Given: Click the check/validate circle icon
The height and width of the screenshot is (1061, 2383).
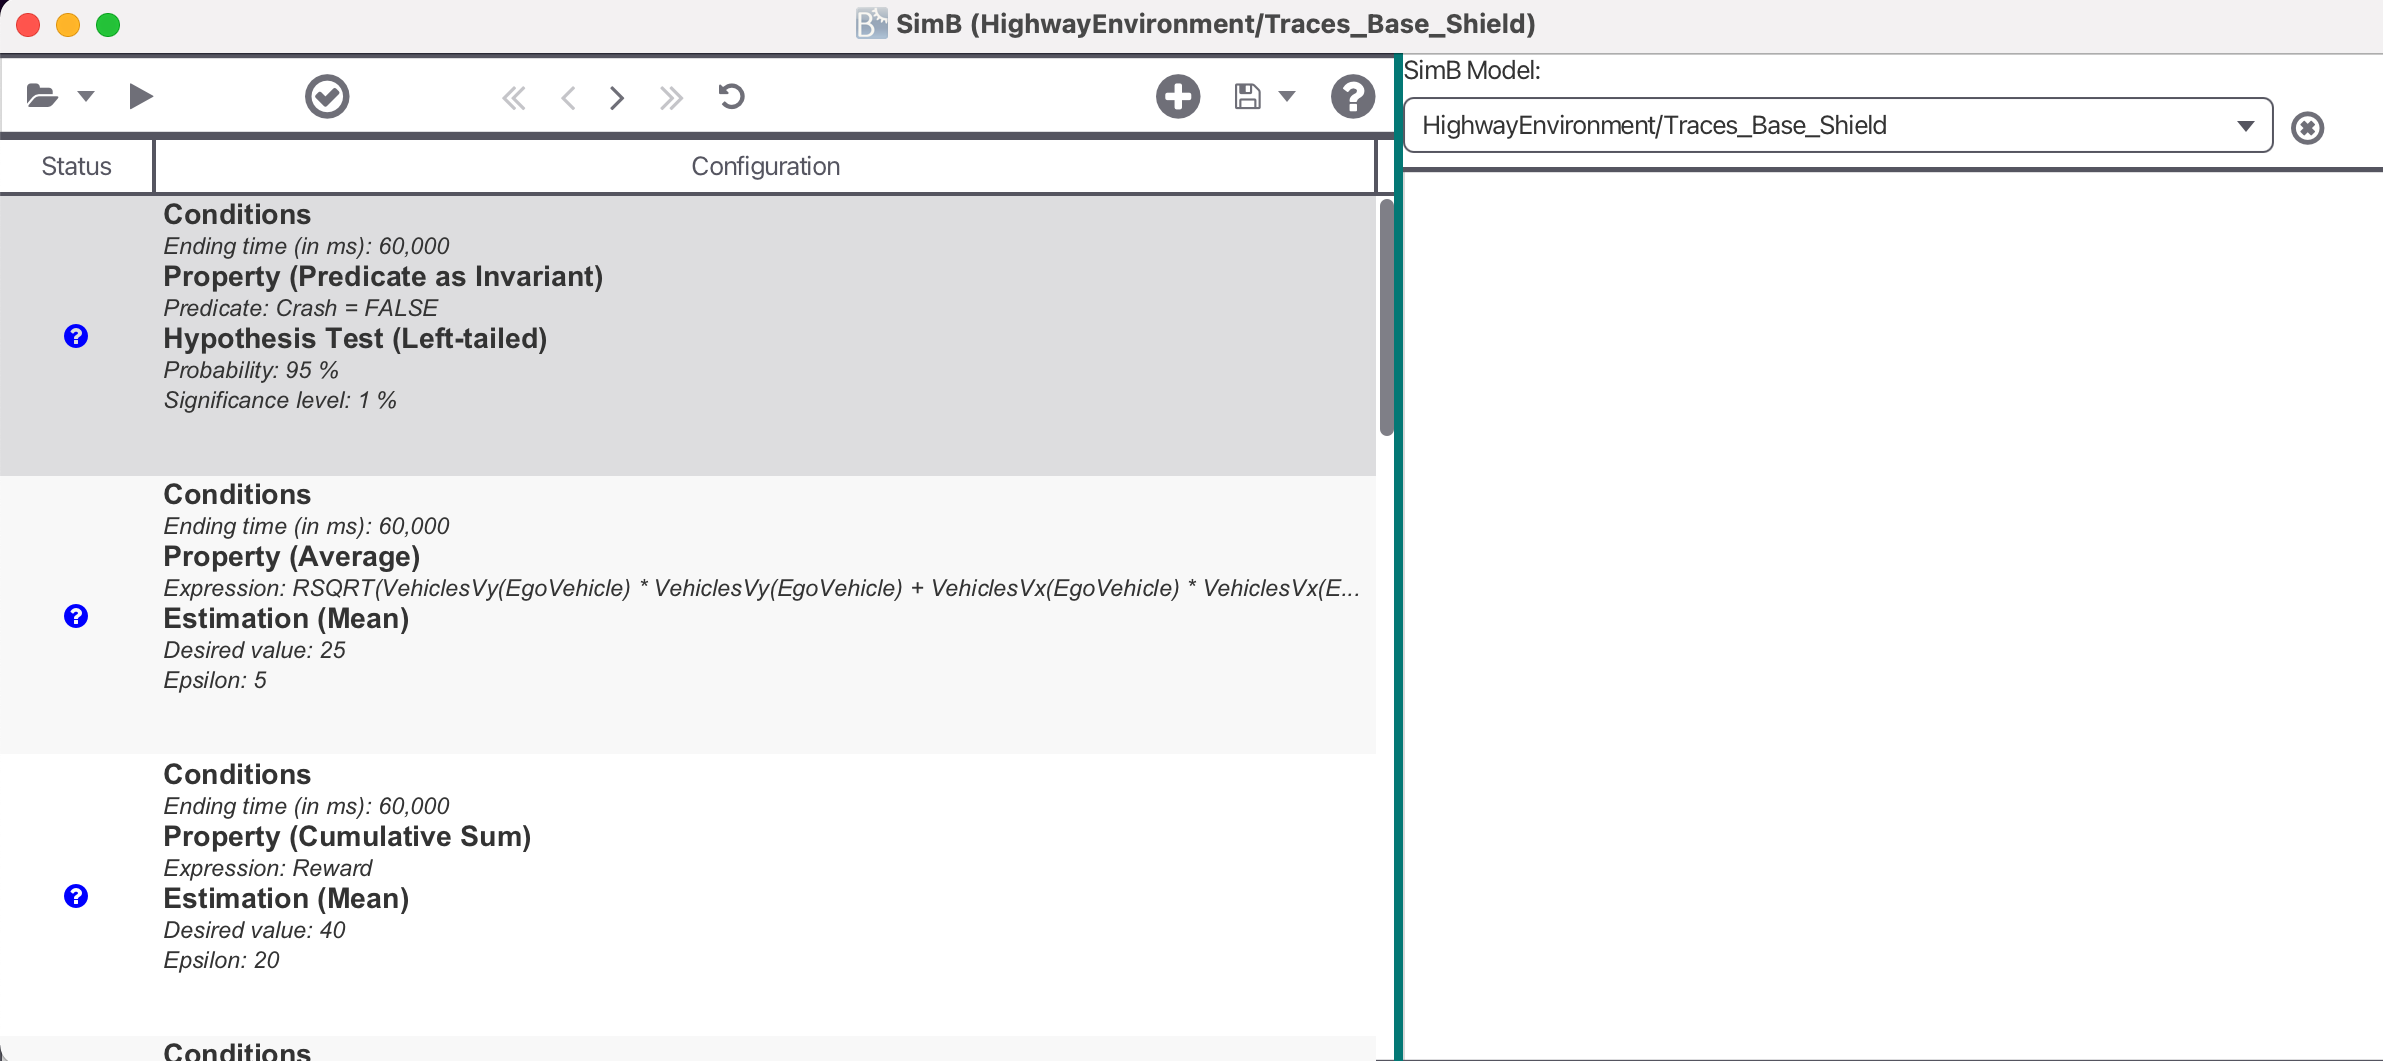Looking at the screenshot, I should click(327, 96).
